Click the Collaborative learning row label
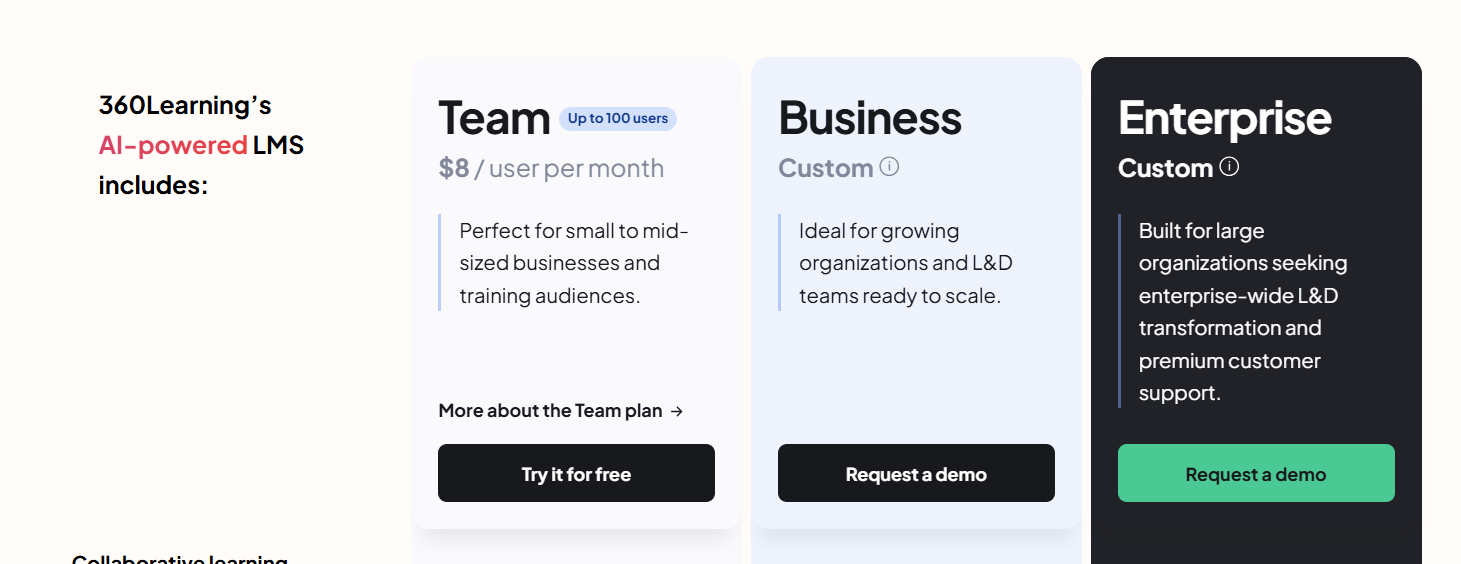 point(180,559)
